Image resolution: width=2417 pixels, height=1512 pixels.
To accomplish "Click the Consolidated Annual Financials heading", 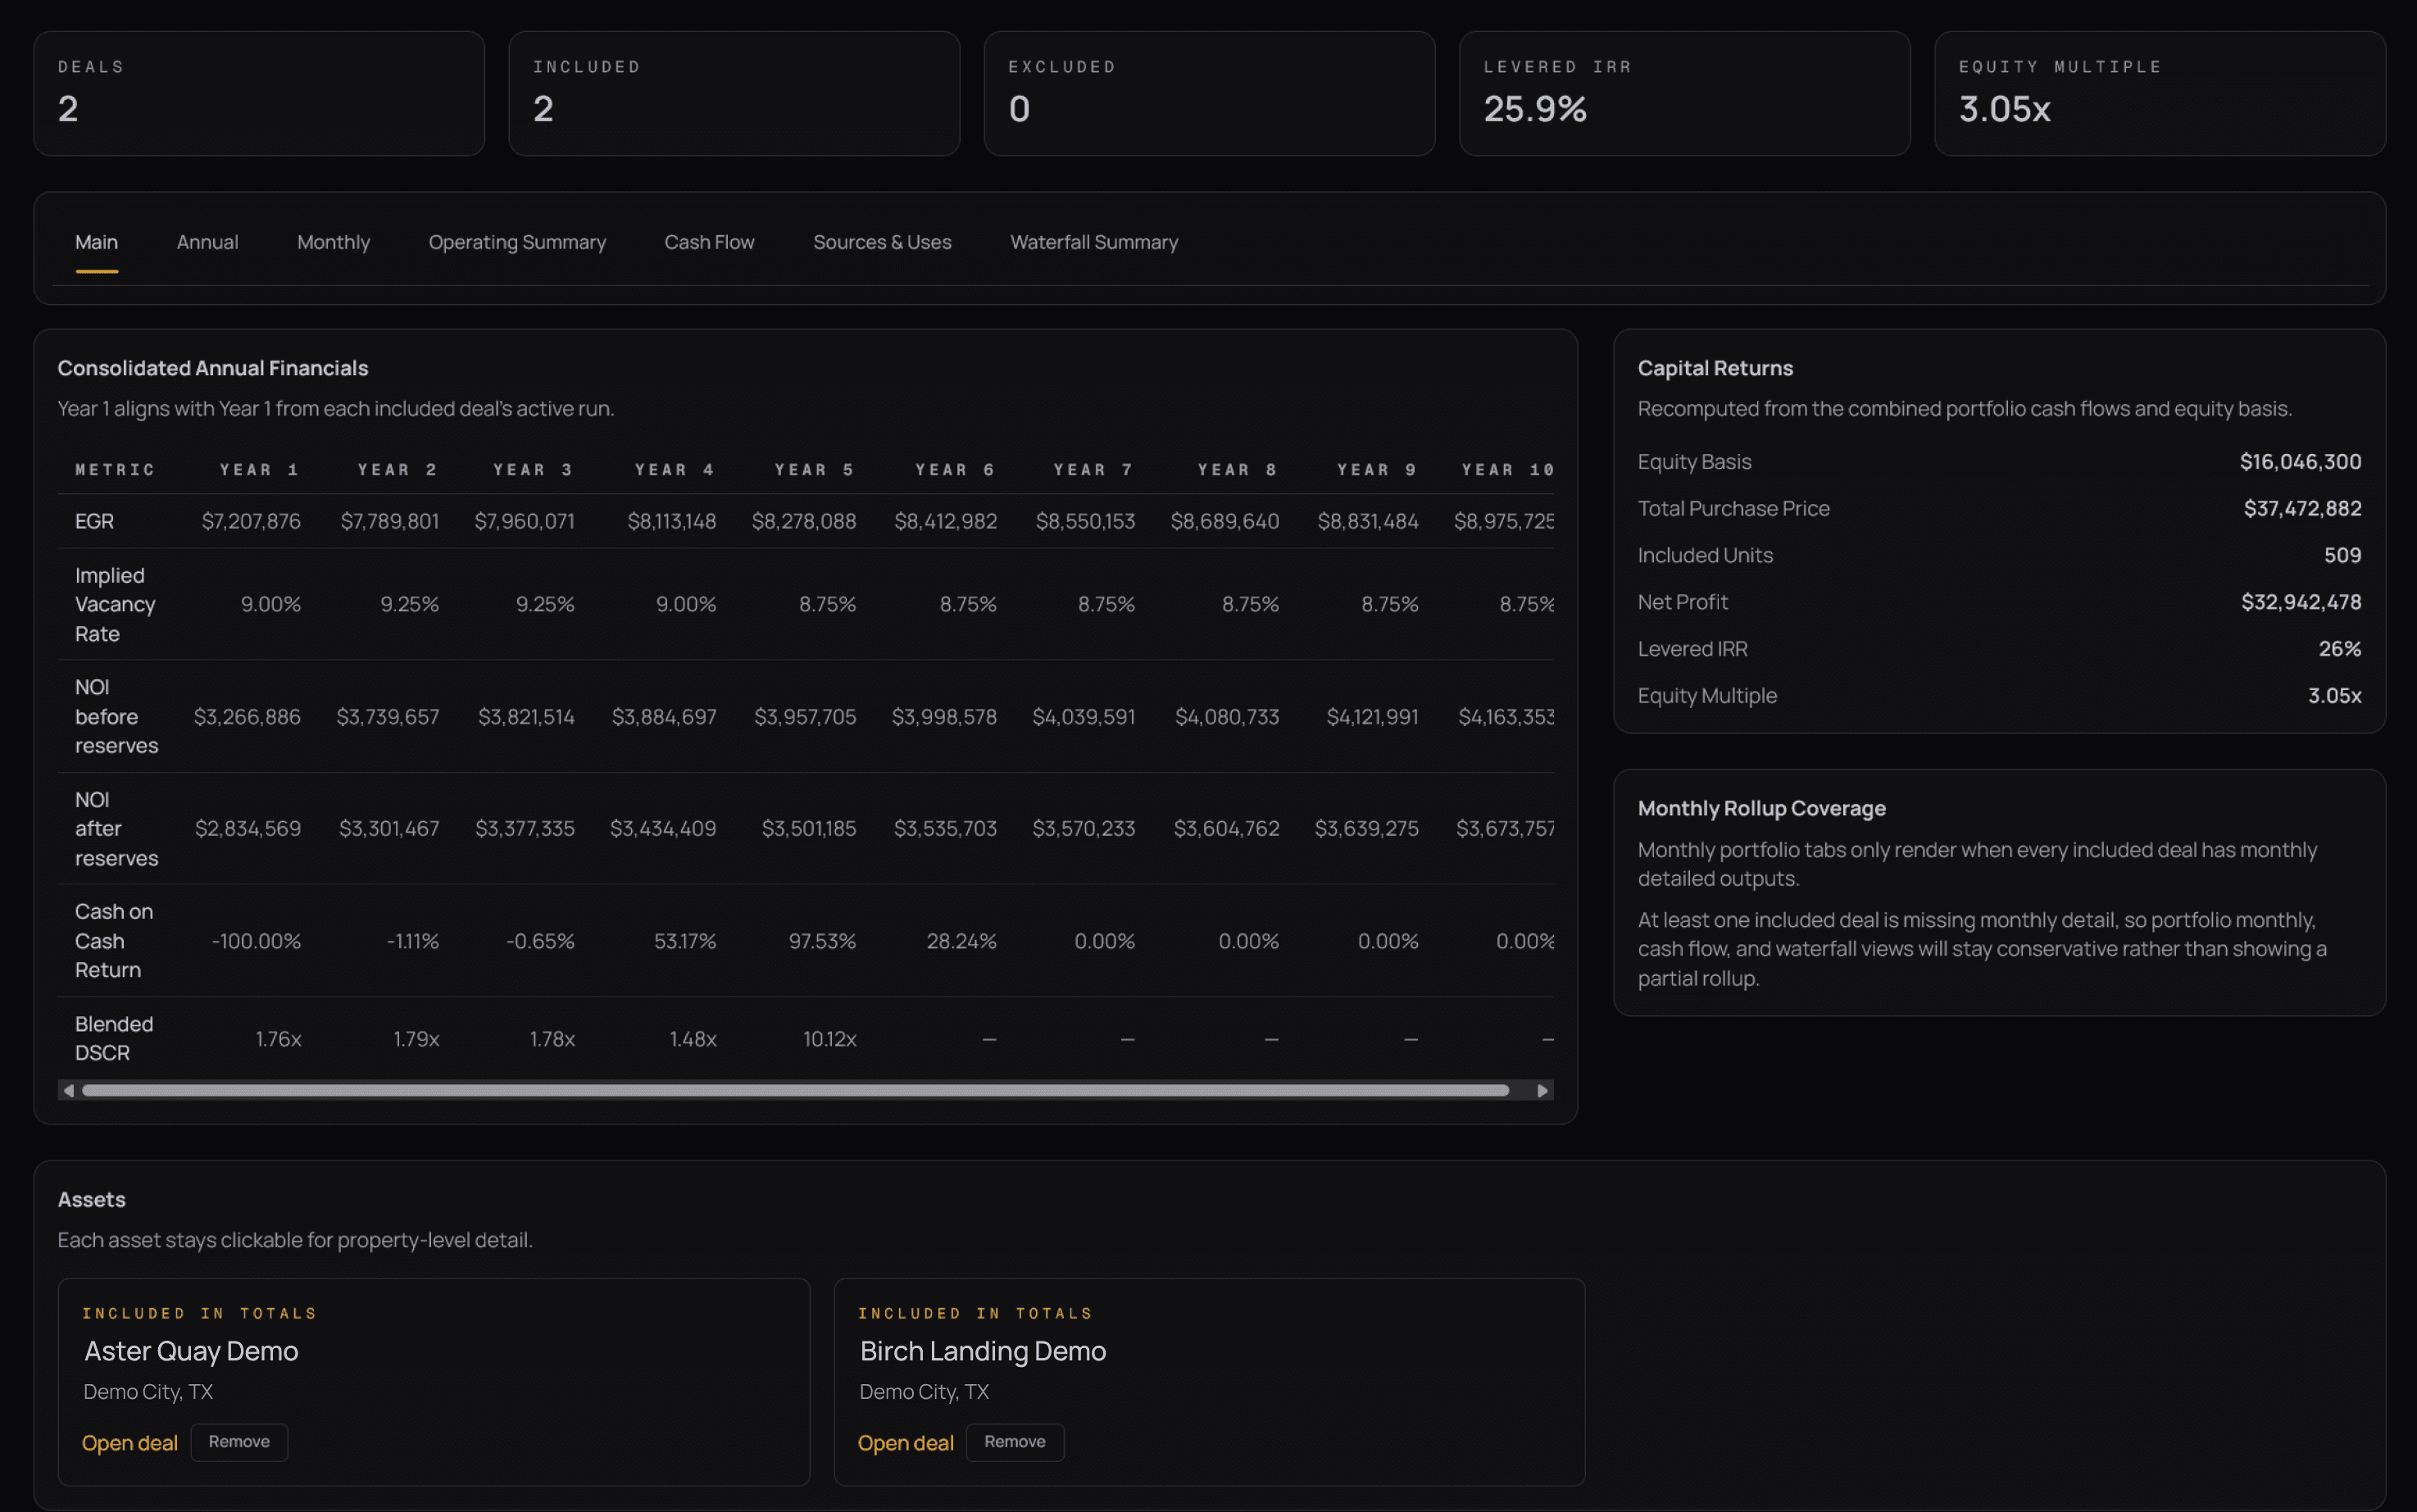I will click(x=213, y=368).
